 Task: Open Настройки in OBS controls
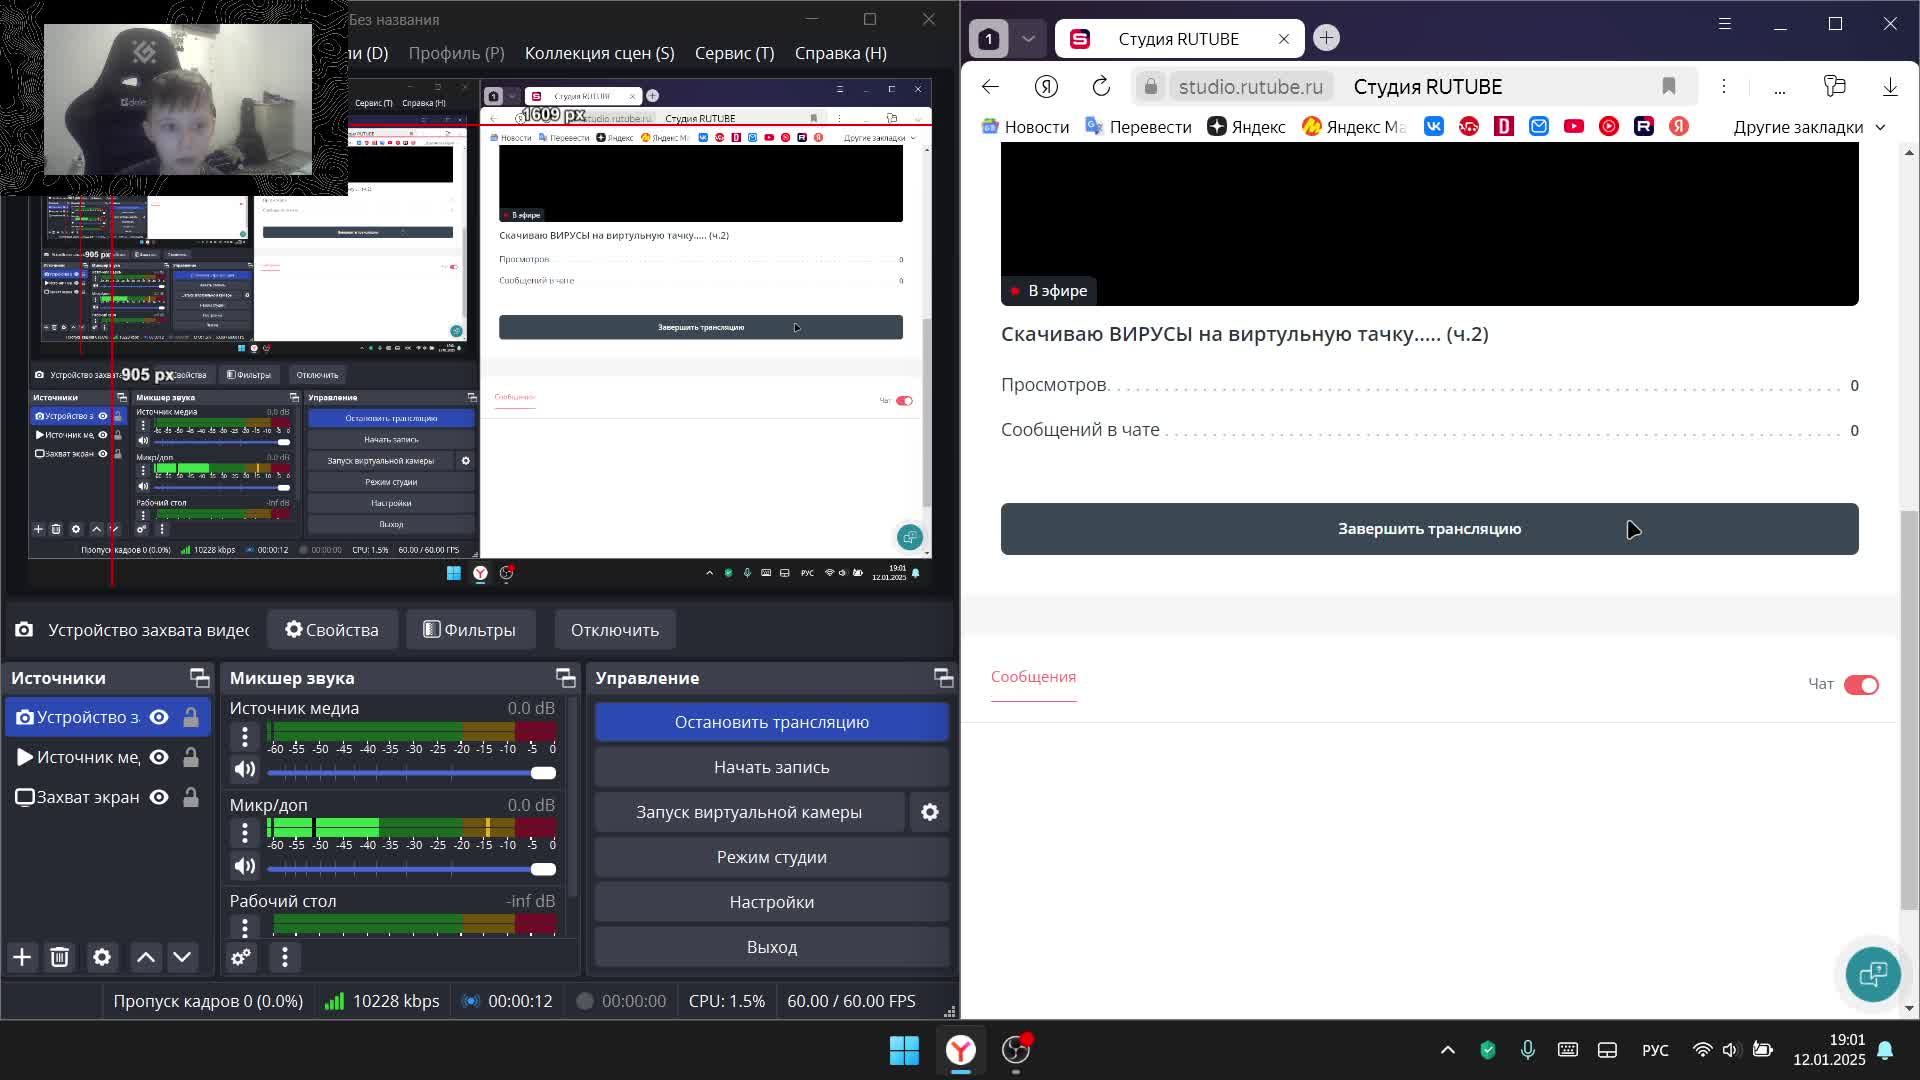(771, 902)
